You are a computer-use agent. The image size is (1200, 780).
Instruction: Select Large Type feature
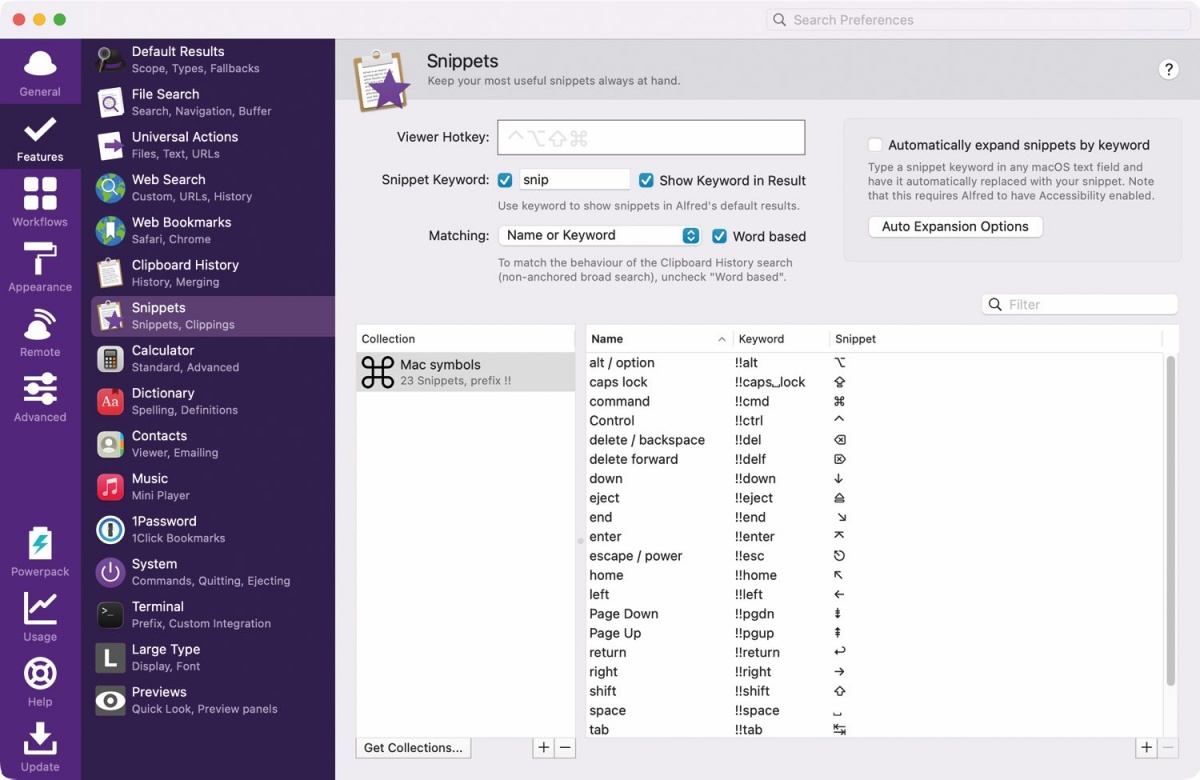pyautogui.click(x=213, y=657)
